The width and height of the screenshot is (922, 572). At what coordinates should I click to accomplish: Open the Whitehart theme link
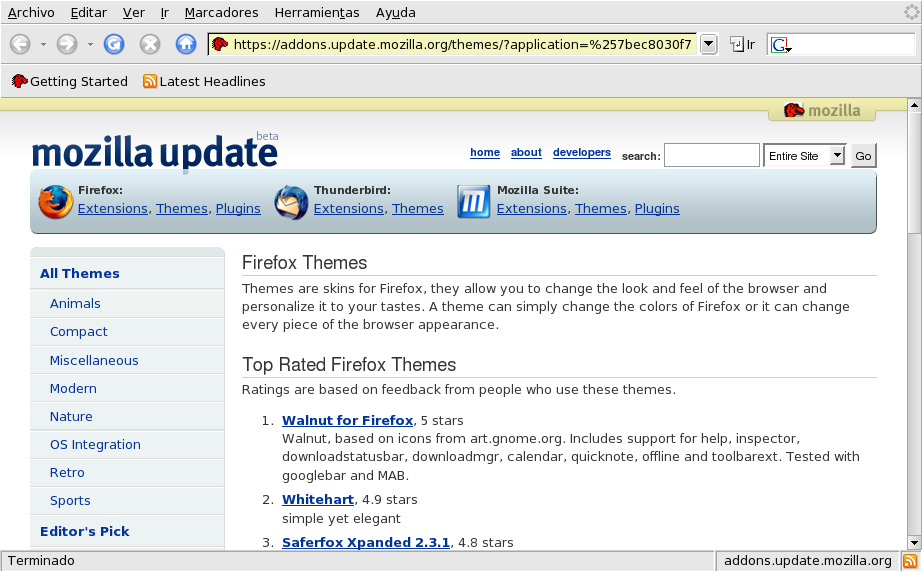(318, 500)
